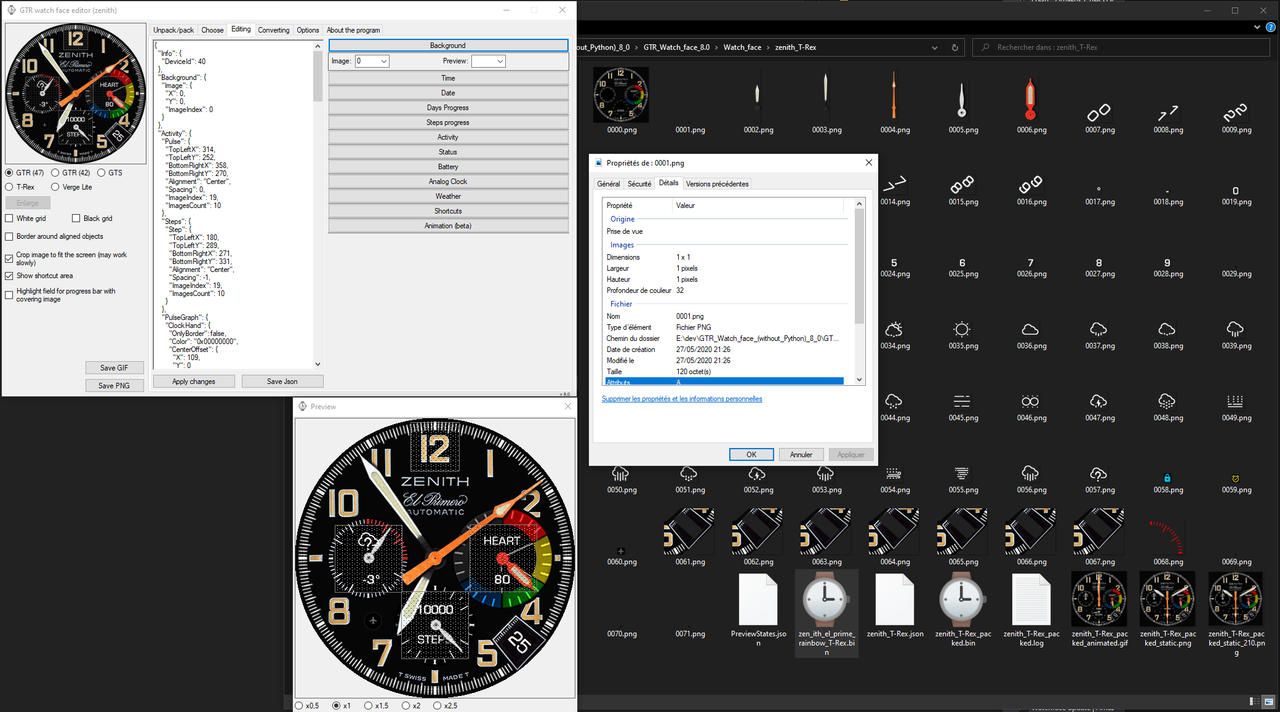Select the 0007.png file icon

click(1099, 113)
